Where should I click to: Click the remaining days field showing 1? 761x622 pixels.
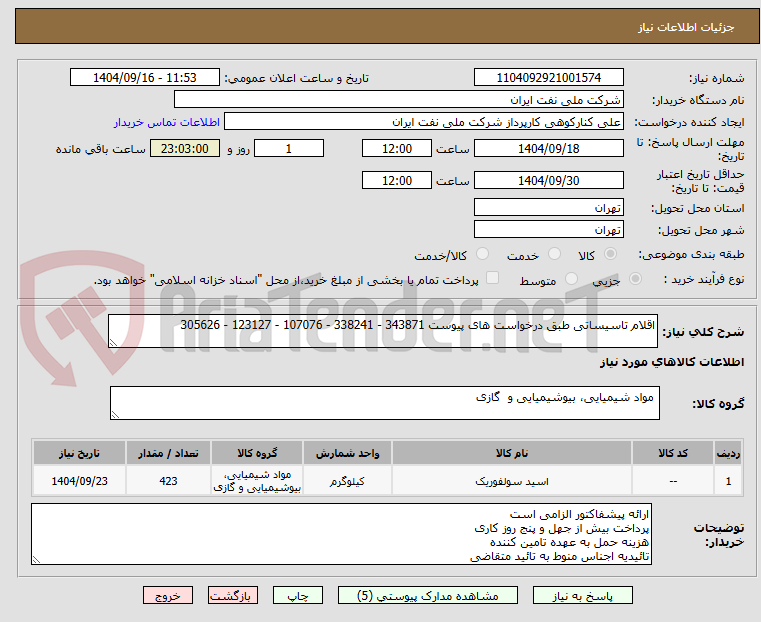tap(289, 148)
